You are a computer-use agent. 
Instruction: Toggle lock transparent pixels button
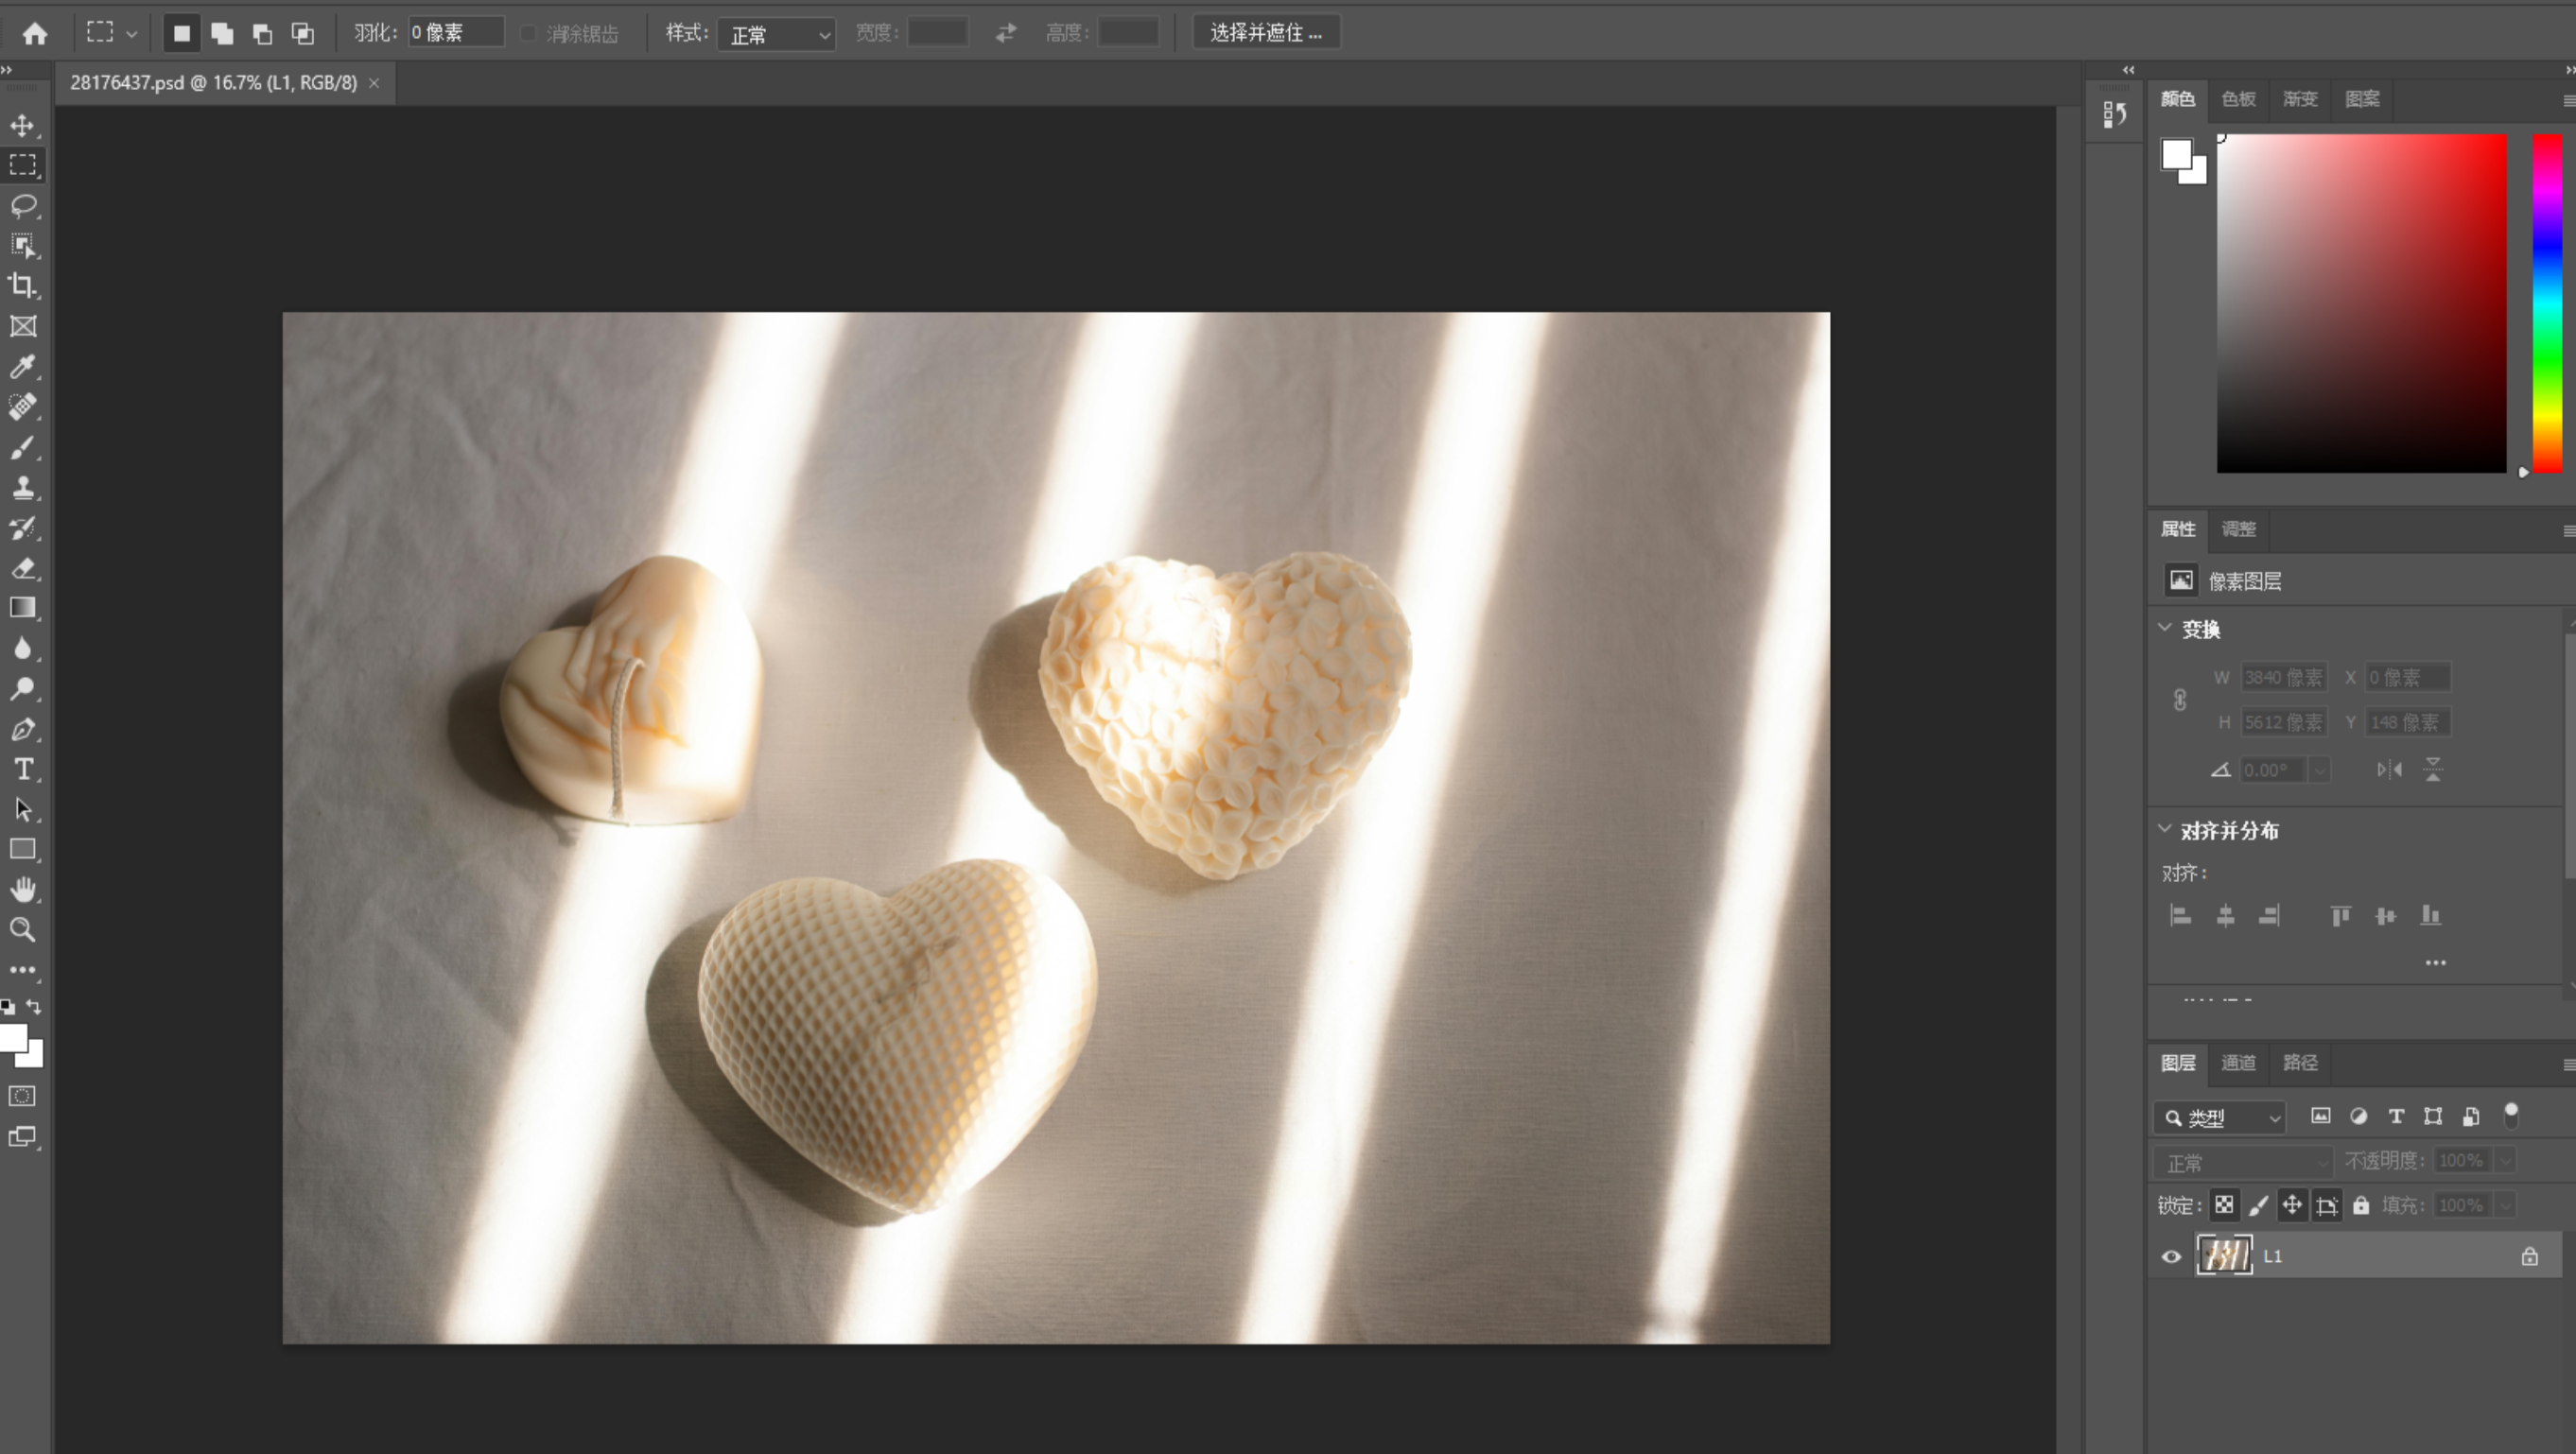(x=2224, y=1205)
